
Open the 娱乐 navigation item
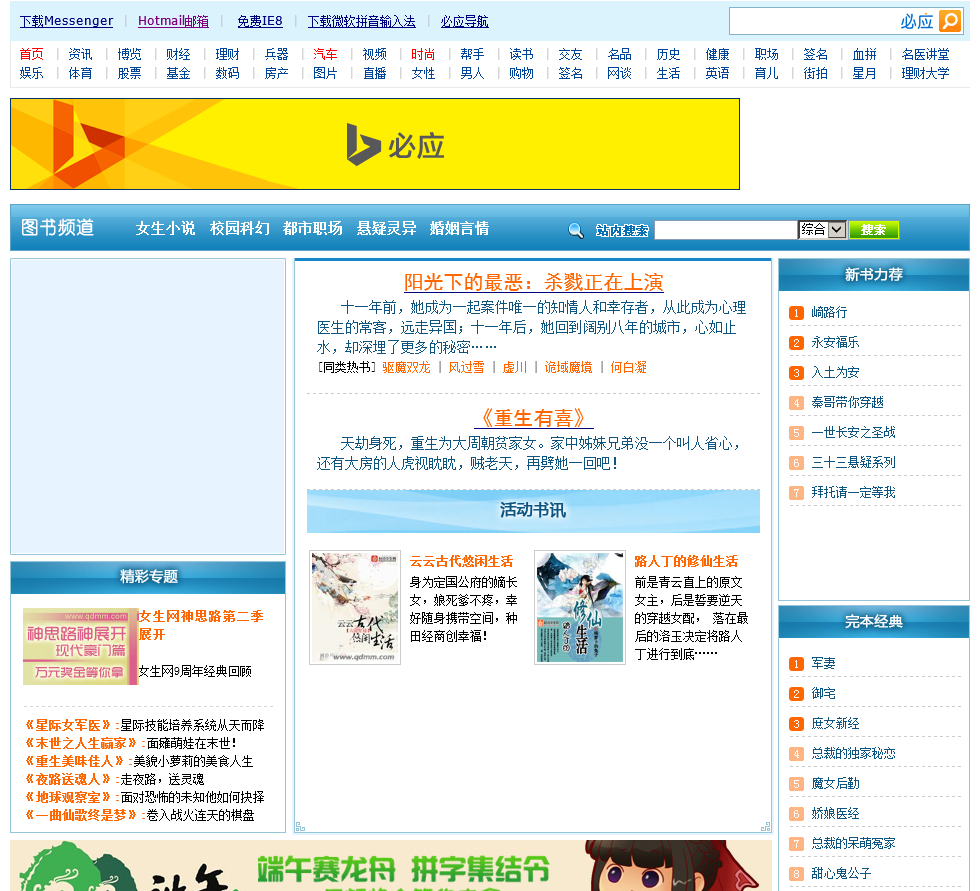(31, 73)
